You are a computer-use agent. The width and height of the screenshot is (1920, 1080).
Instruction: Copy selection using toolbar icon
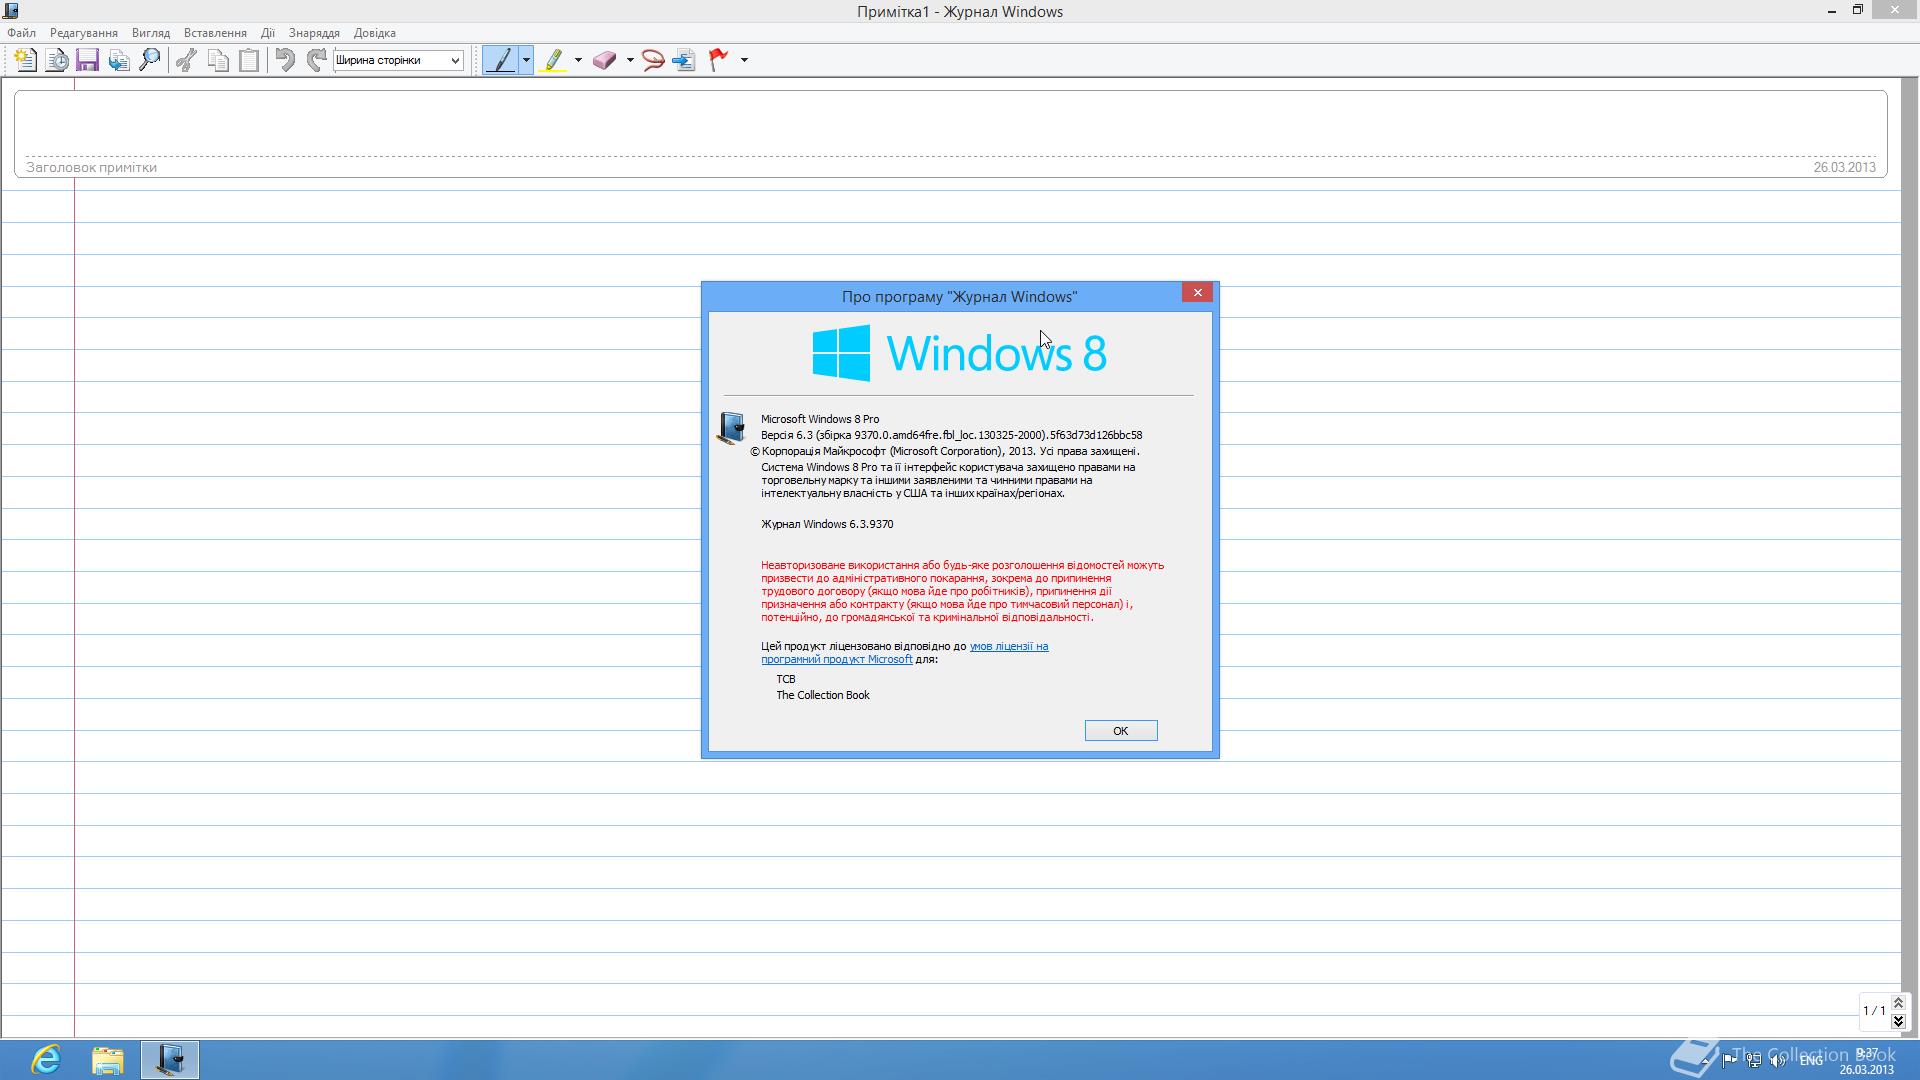(218, 60)
